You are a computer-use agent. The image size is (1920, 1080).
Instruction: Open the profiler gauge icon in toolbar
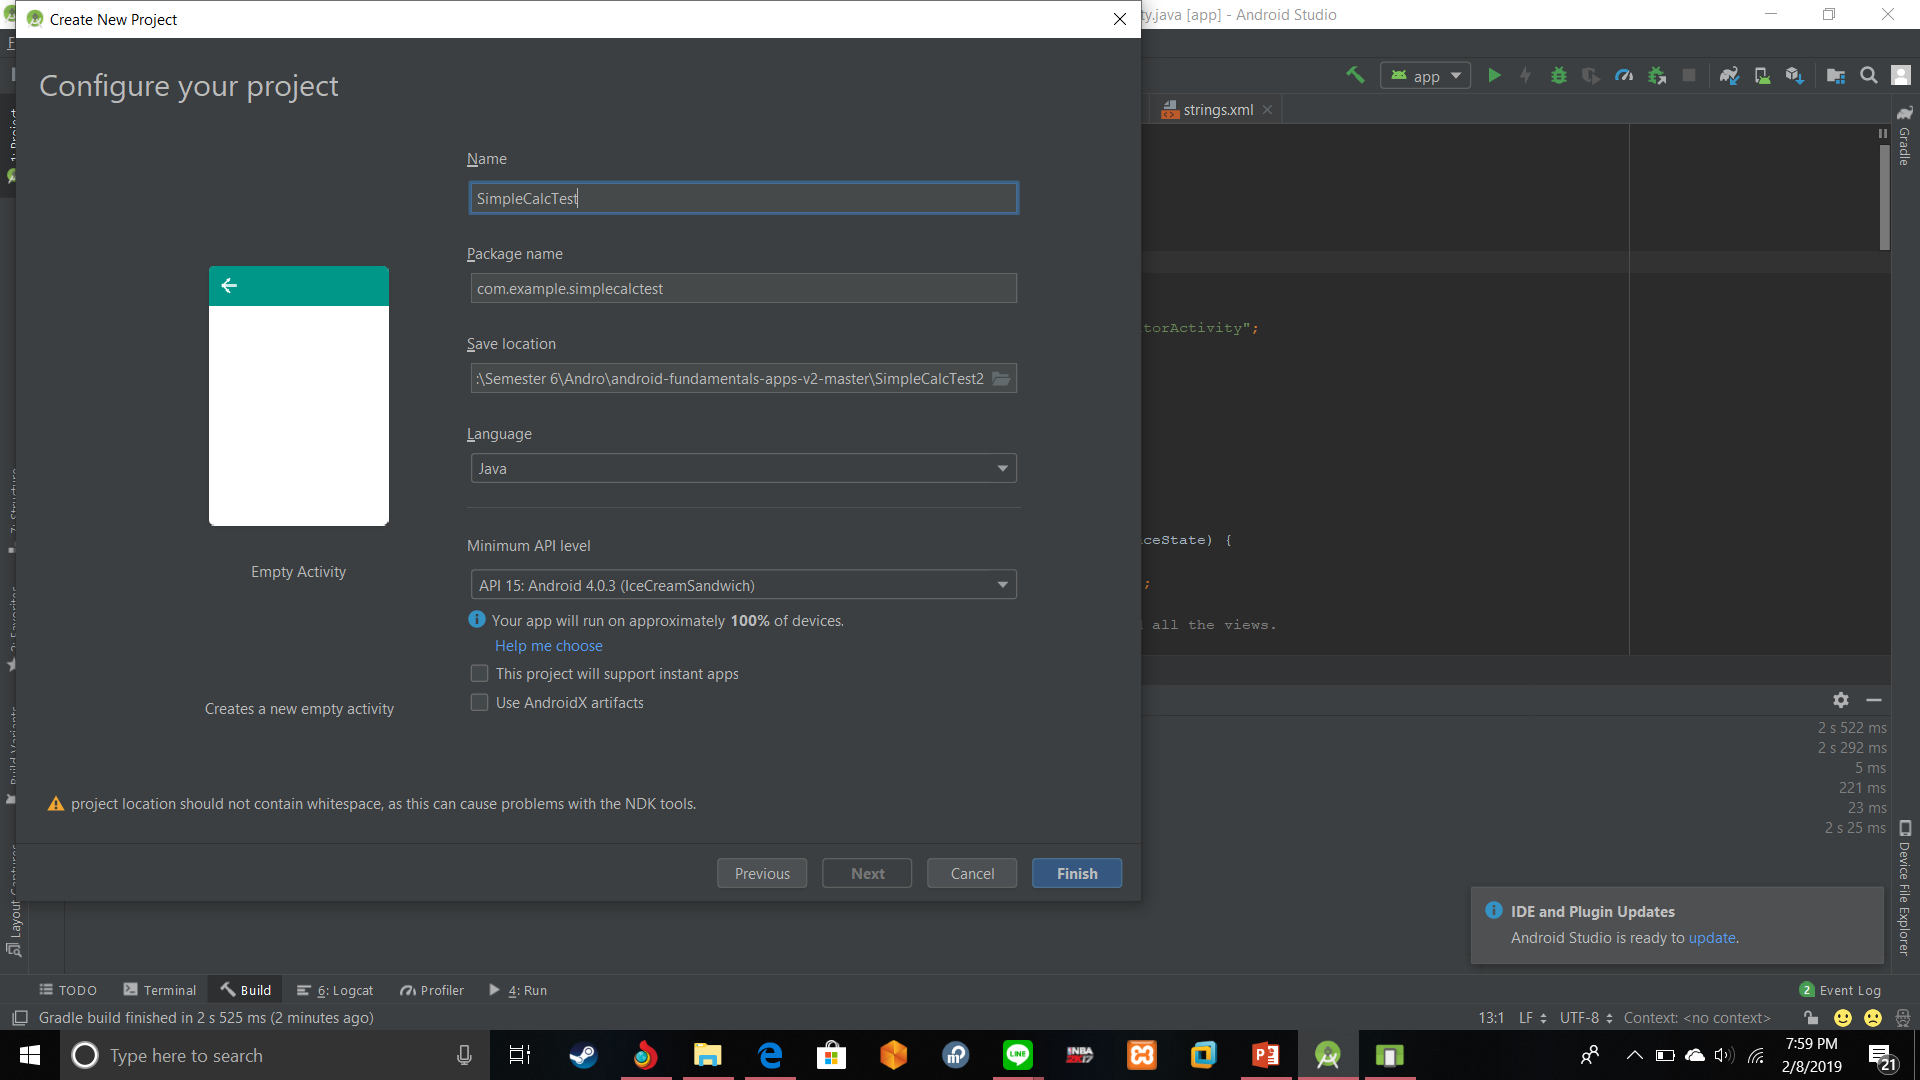(1624, 75)
